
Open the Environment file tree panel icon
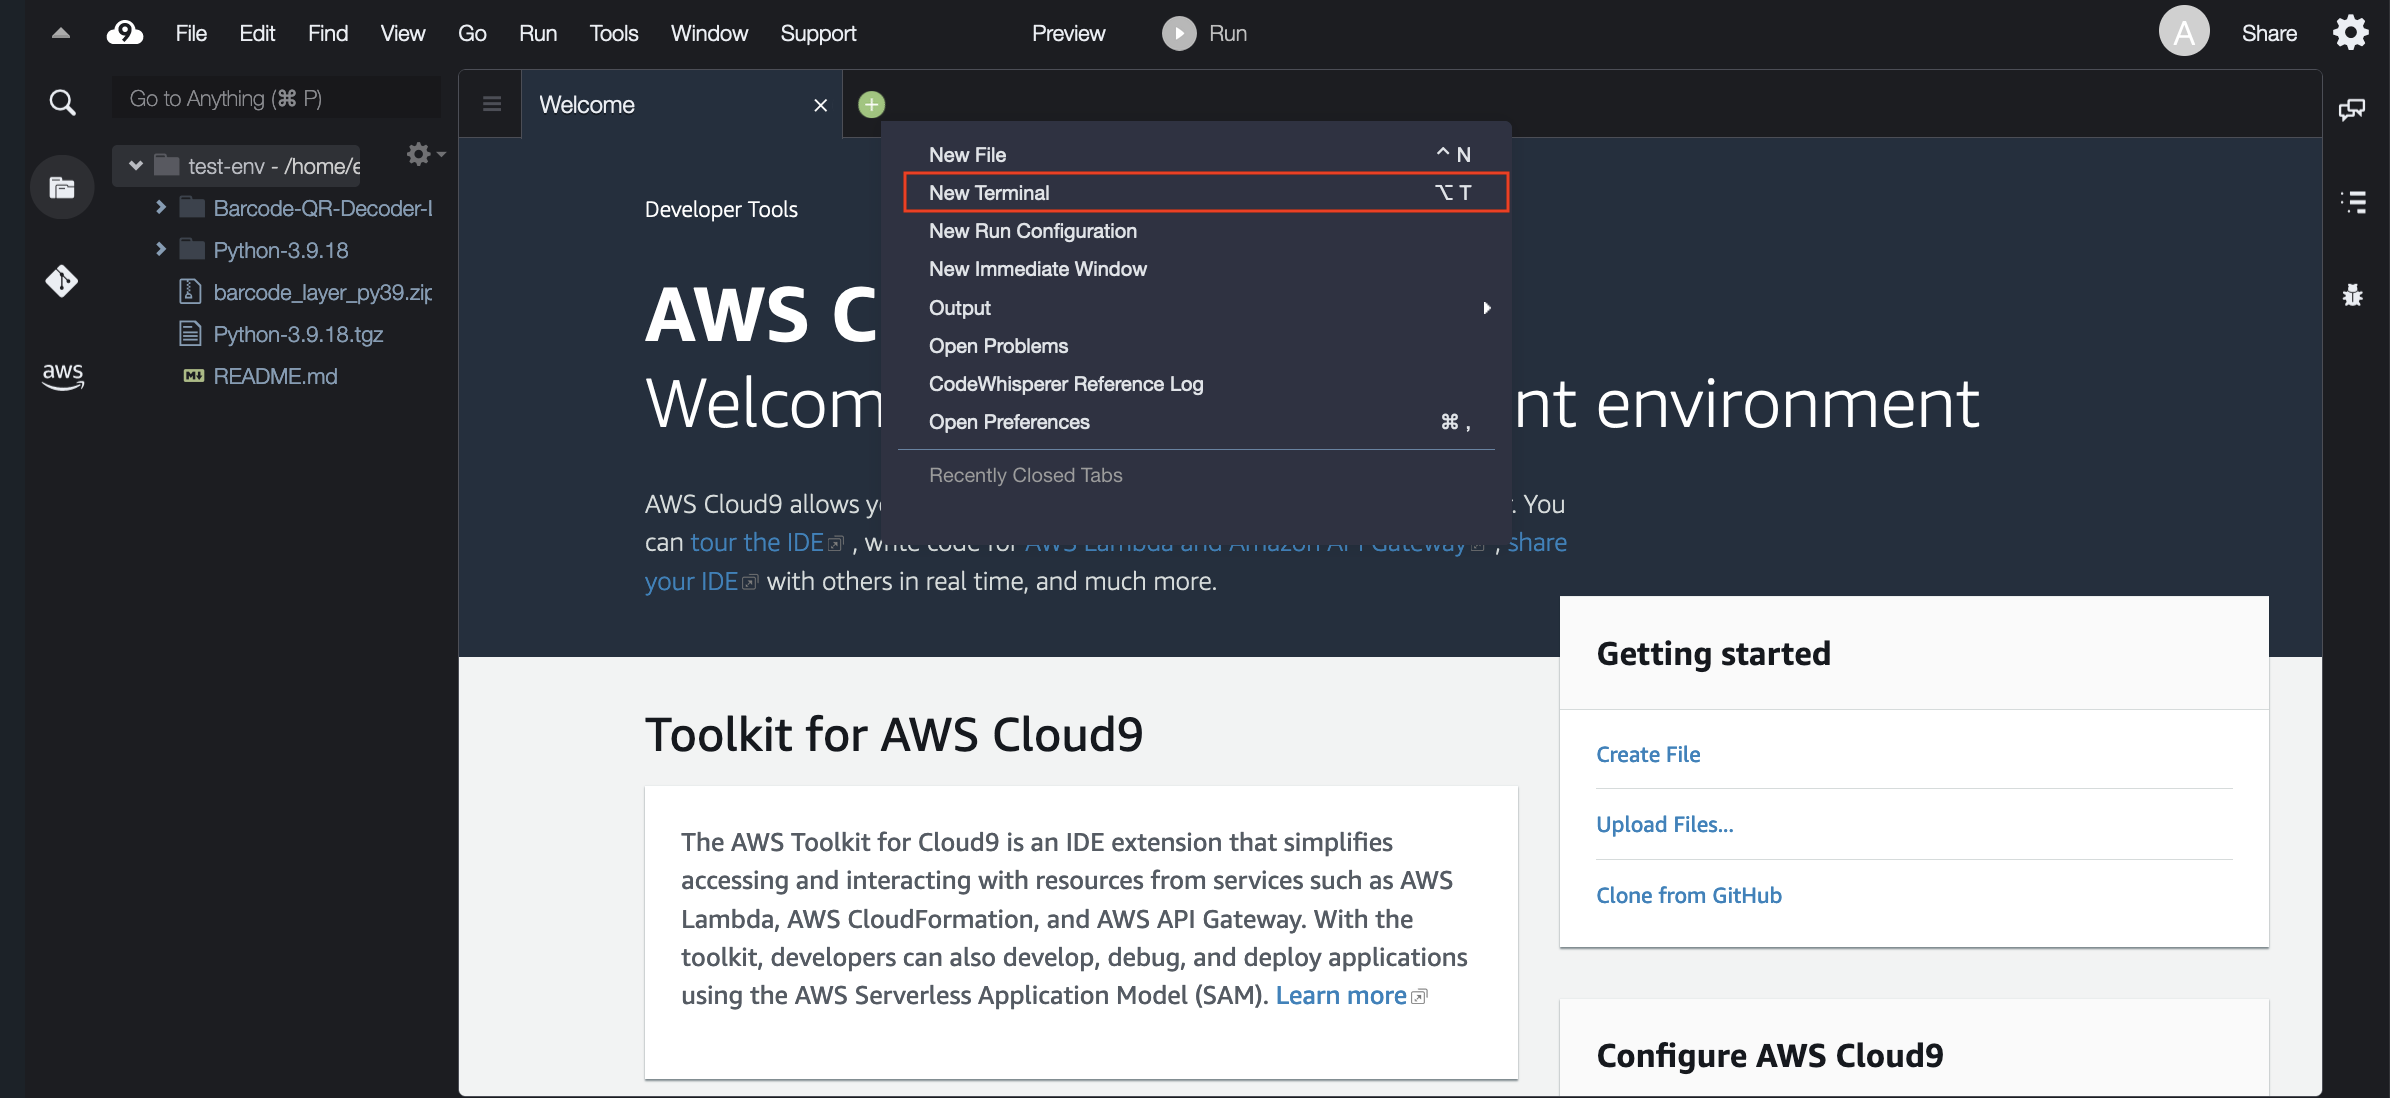(x=62, y=188)
